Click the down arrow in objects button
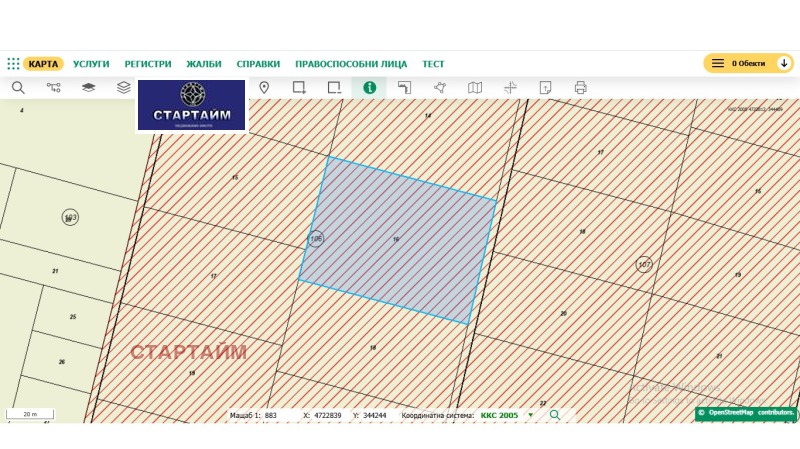 784,63
